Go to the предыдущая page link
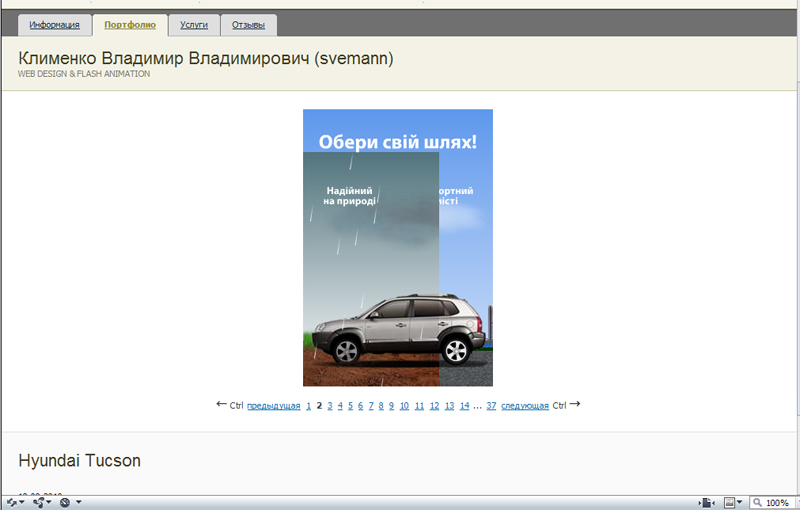The image size is (800, 510). (x=273, y=406)
